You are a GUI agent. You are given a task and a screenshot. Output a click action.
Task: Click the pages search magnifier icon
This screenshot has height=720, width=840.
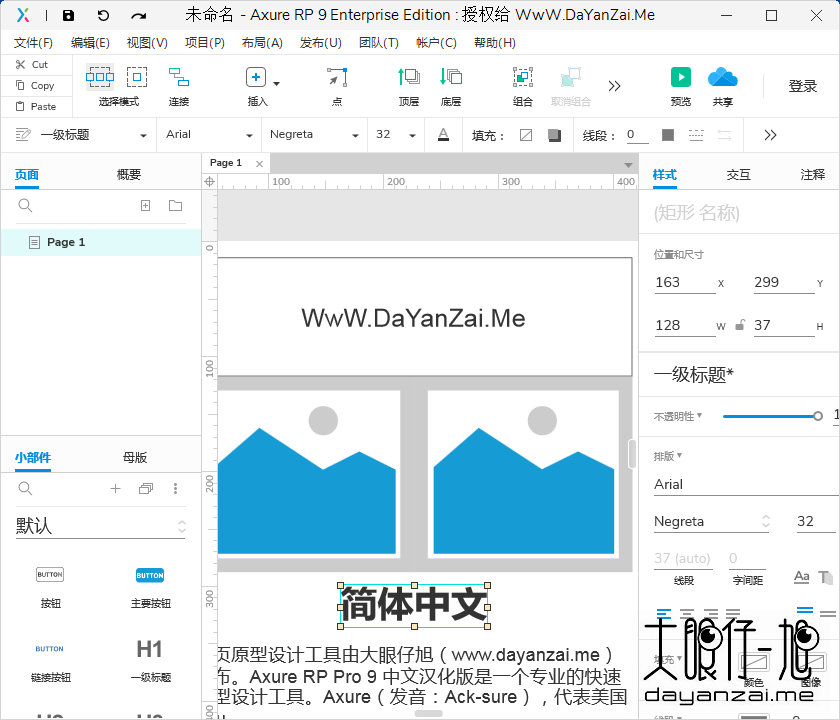click(25, 205)
